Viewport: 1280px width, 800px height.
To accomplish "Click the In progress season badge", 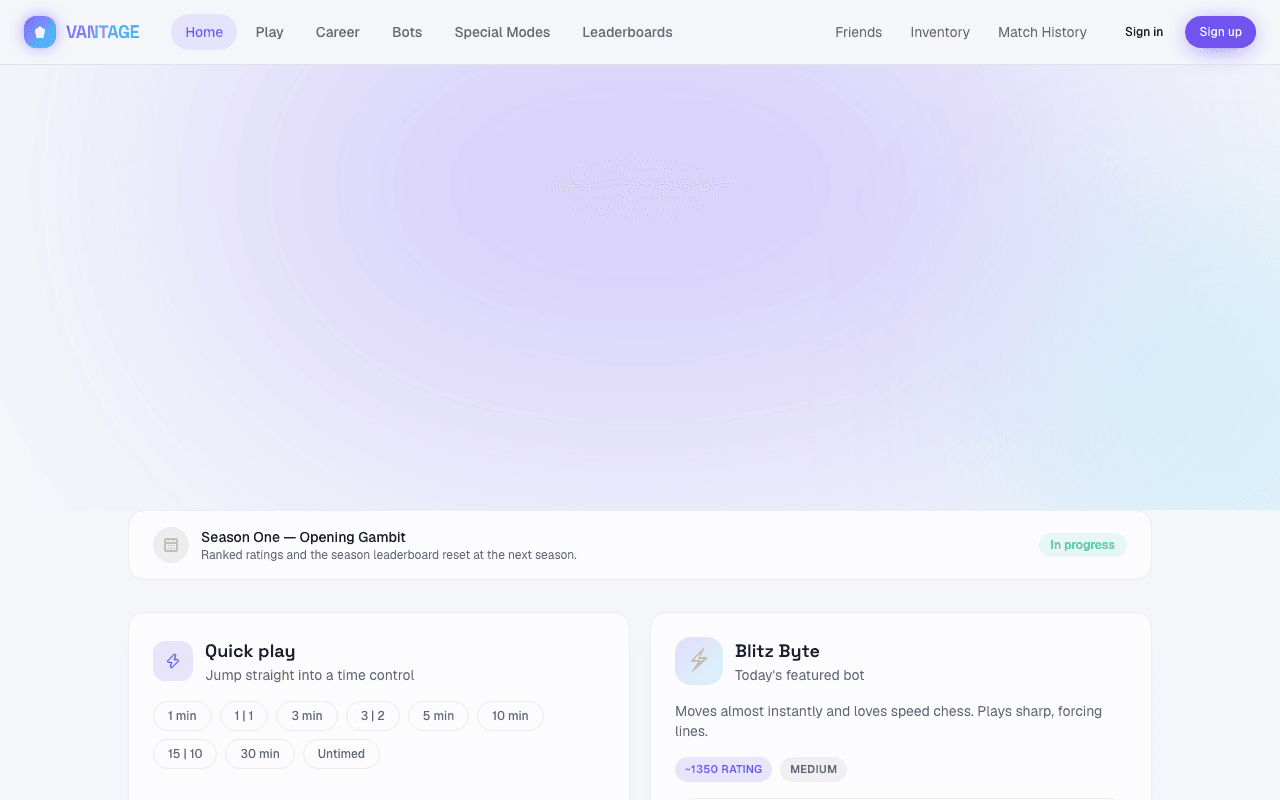I will (1082, 545).
